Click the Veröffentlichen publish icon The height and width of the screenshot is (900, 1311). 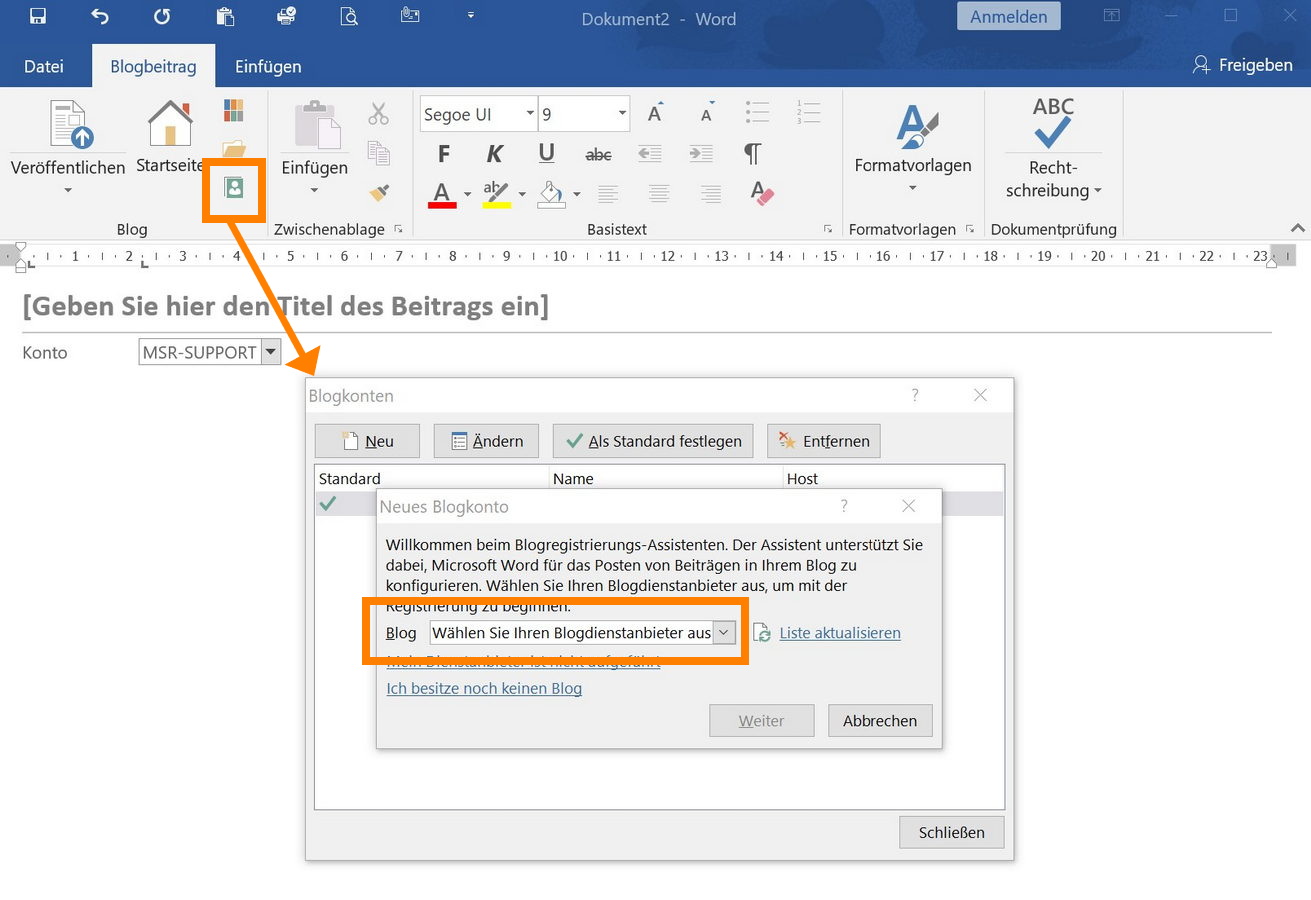click(x=70, y=124)
